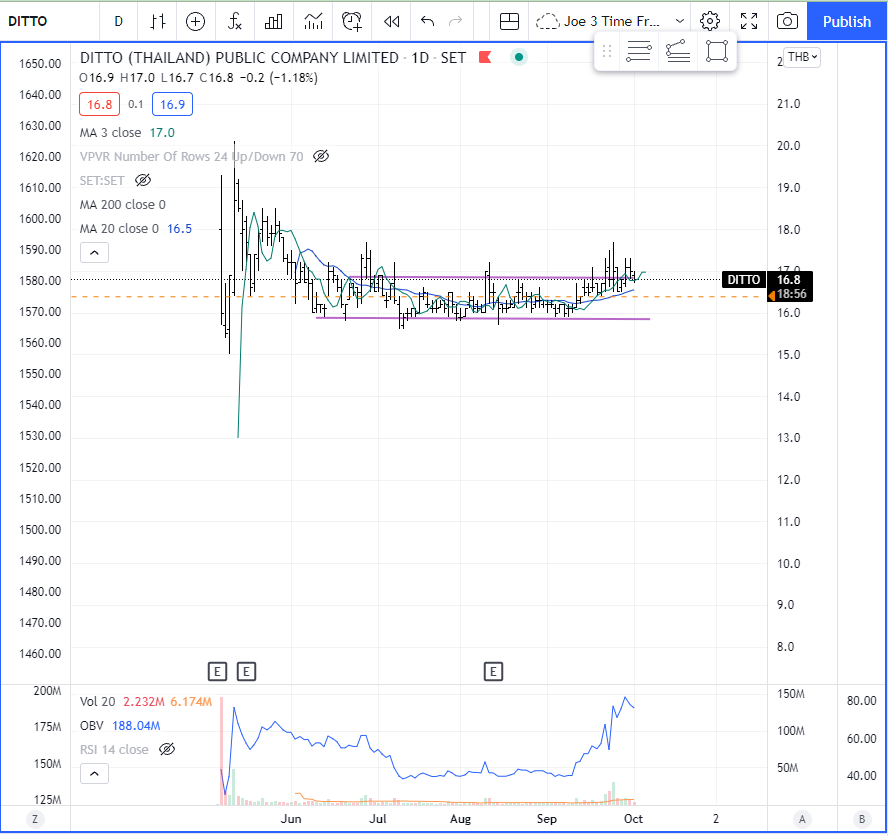Select the orange dashed horizontal line

click(419, 297)
